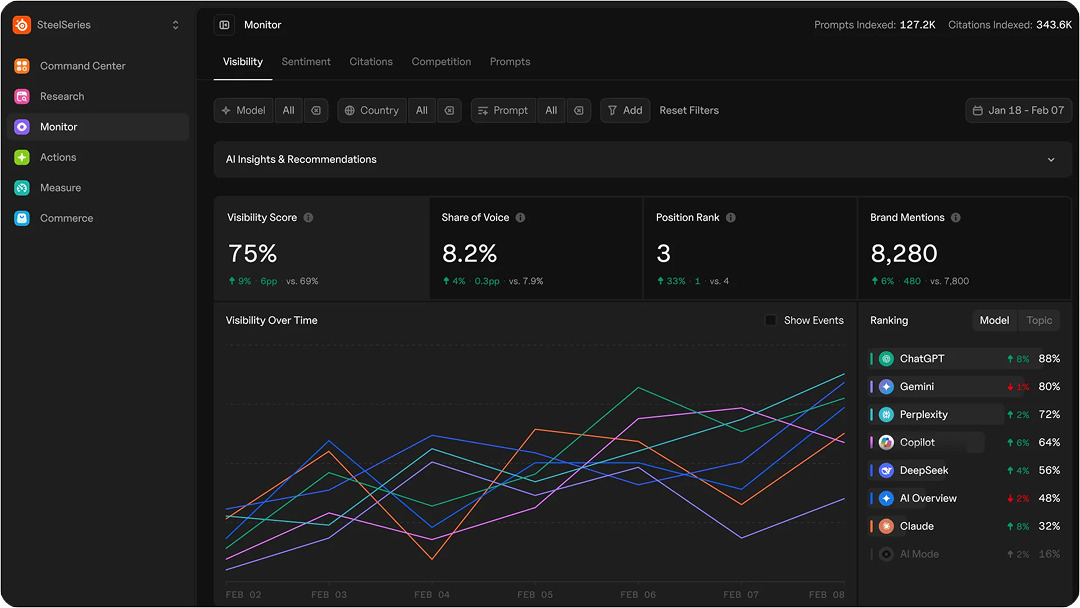Screen dimensions: 1080x608
Task: Click the Gemini icon in Ranking
Action: pyautogui.click(x=886, y=387)
